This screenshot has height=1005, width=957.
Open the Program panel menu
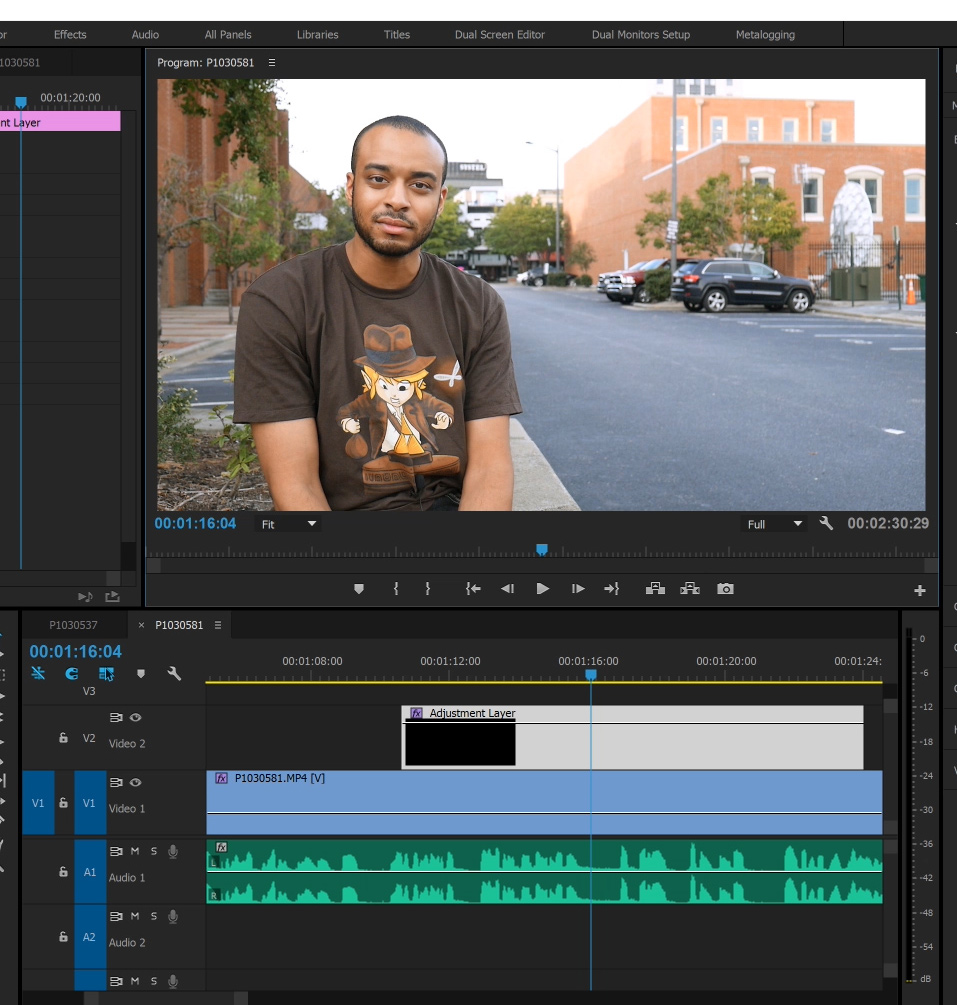point(272,62)
